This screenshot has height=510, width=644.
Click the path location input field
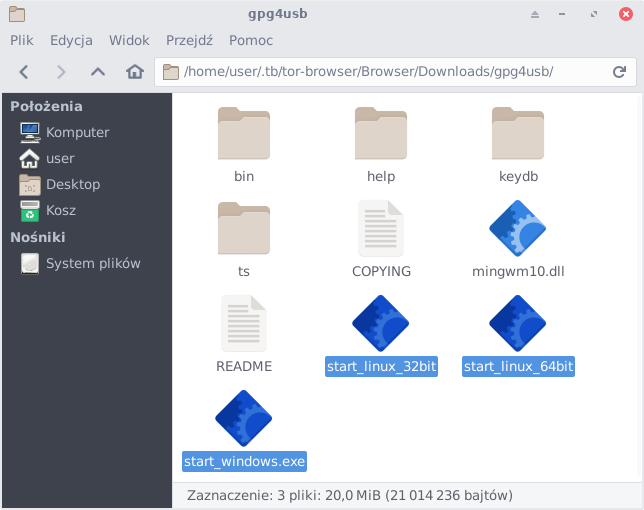[x=380, y=72]
